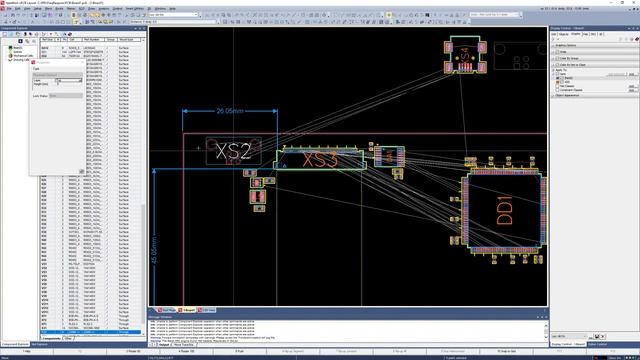Click the red eraser icon in Display Control

click(636, 39)
